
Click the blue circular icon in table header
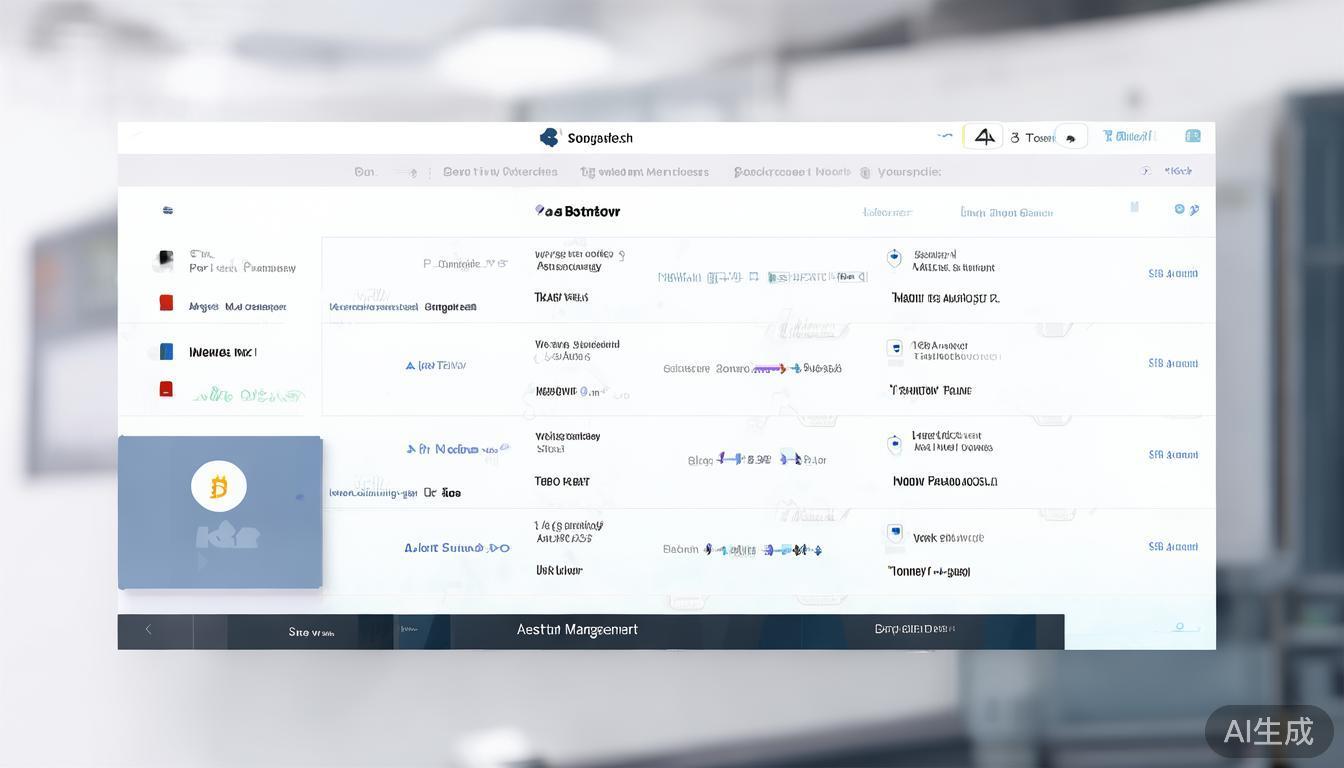(1180, 209)
